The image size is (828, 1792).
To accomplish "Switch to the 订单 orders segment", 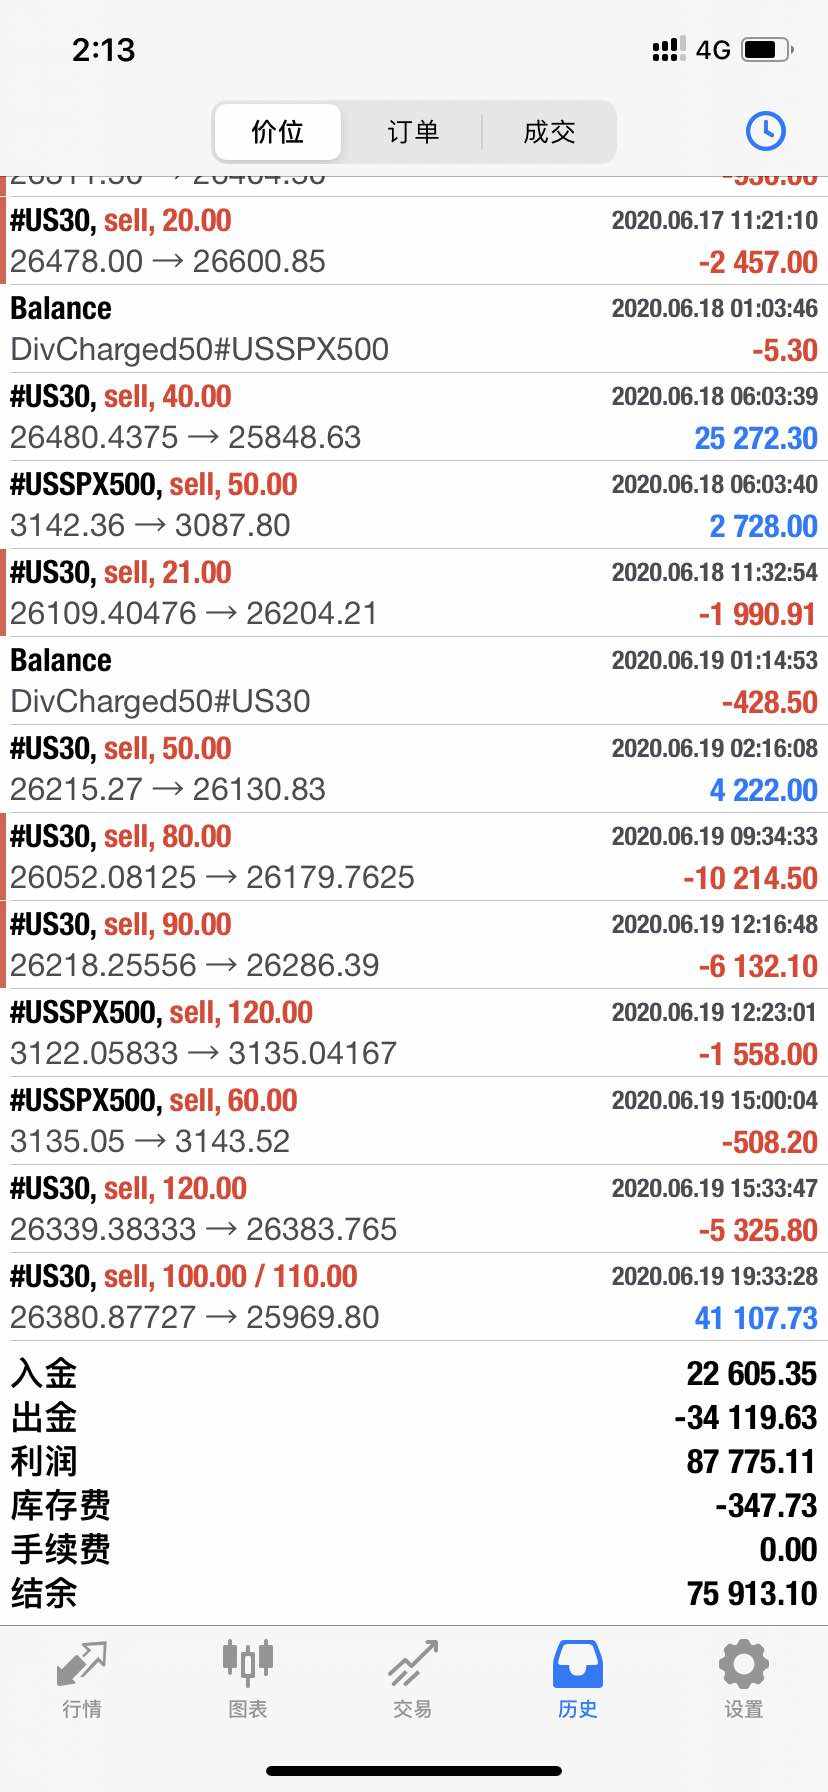I will point(412,132).
